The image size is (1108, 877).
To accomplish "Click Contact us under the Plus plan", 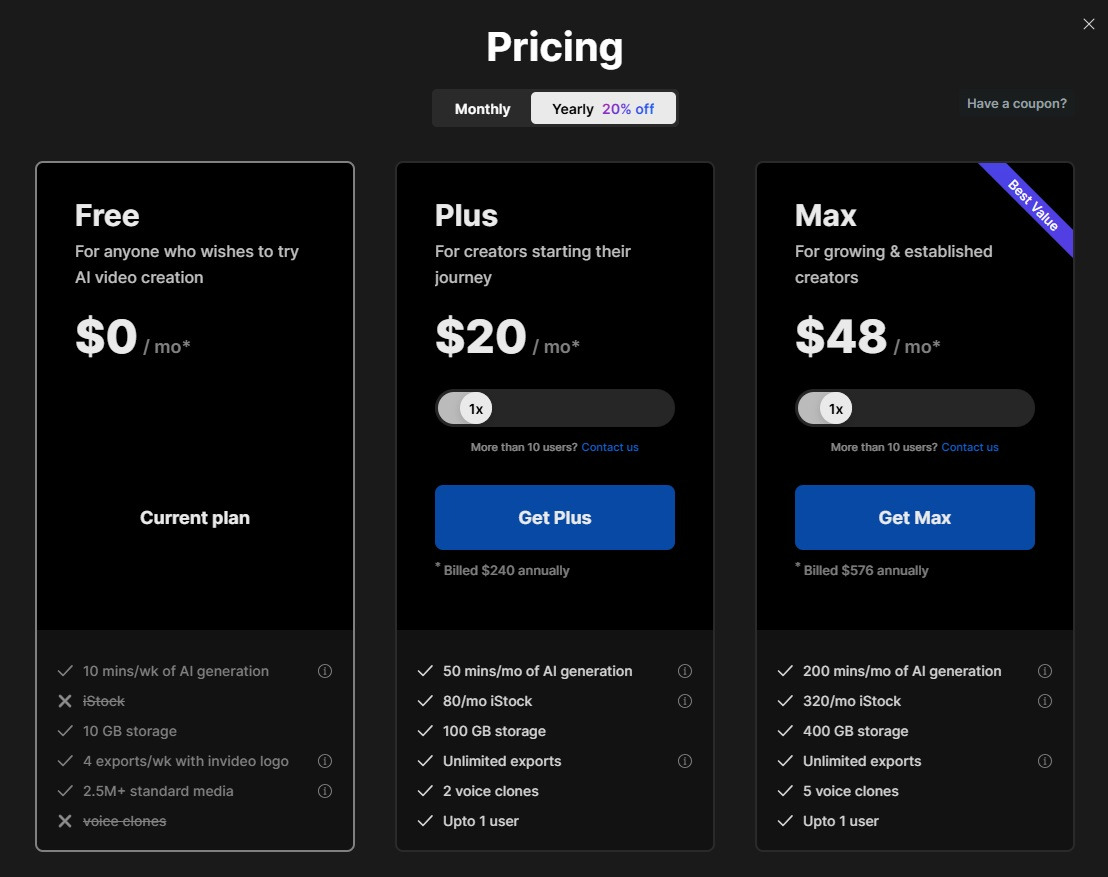I will (x=610, y=447).
